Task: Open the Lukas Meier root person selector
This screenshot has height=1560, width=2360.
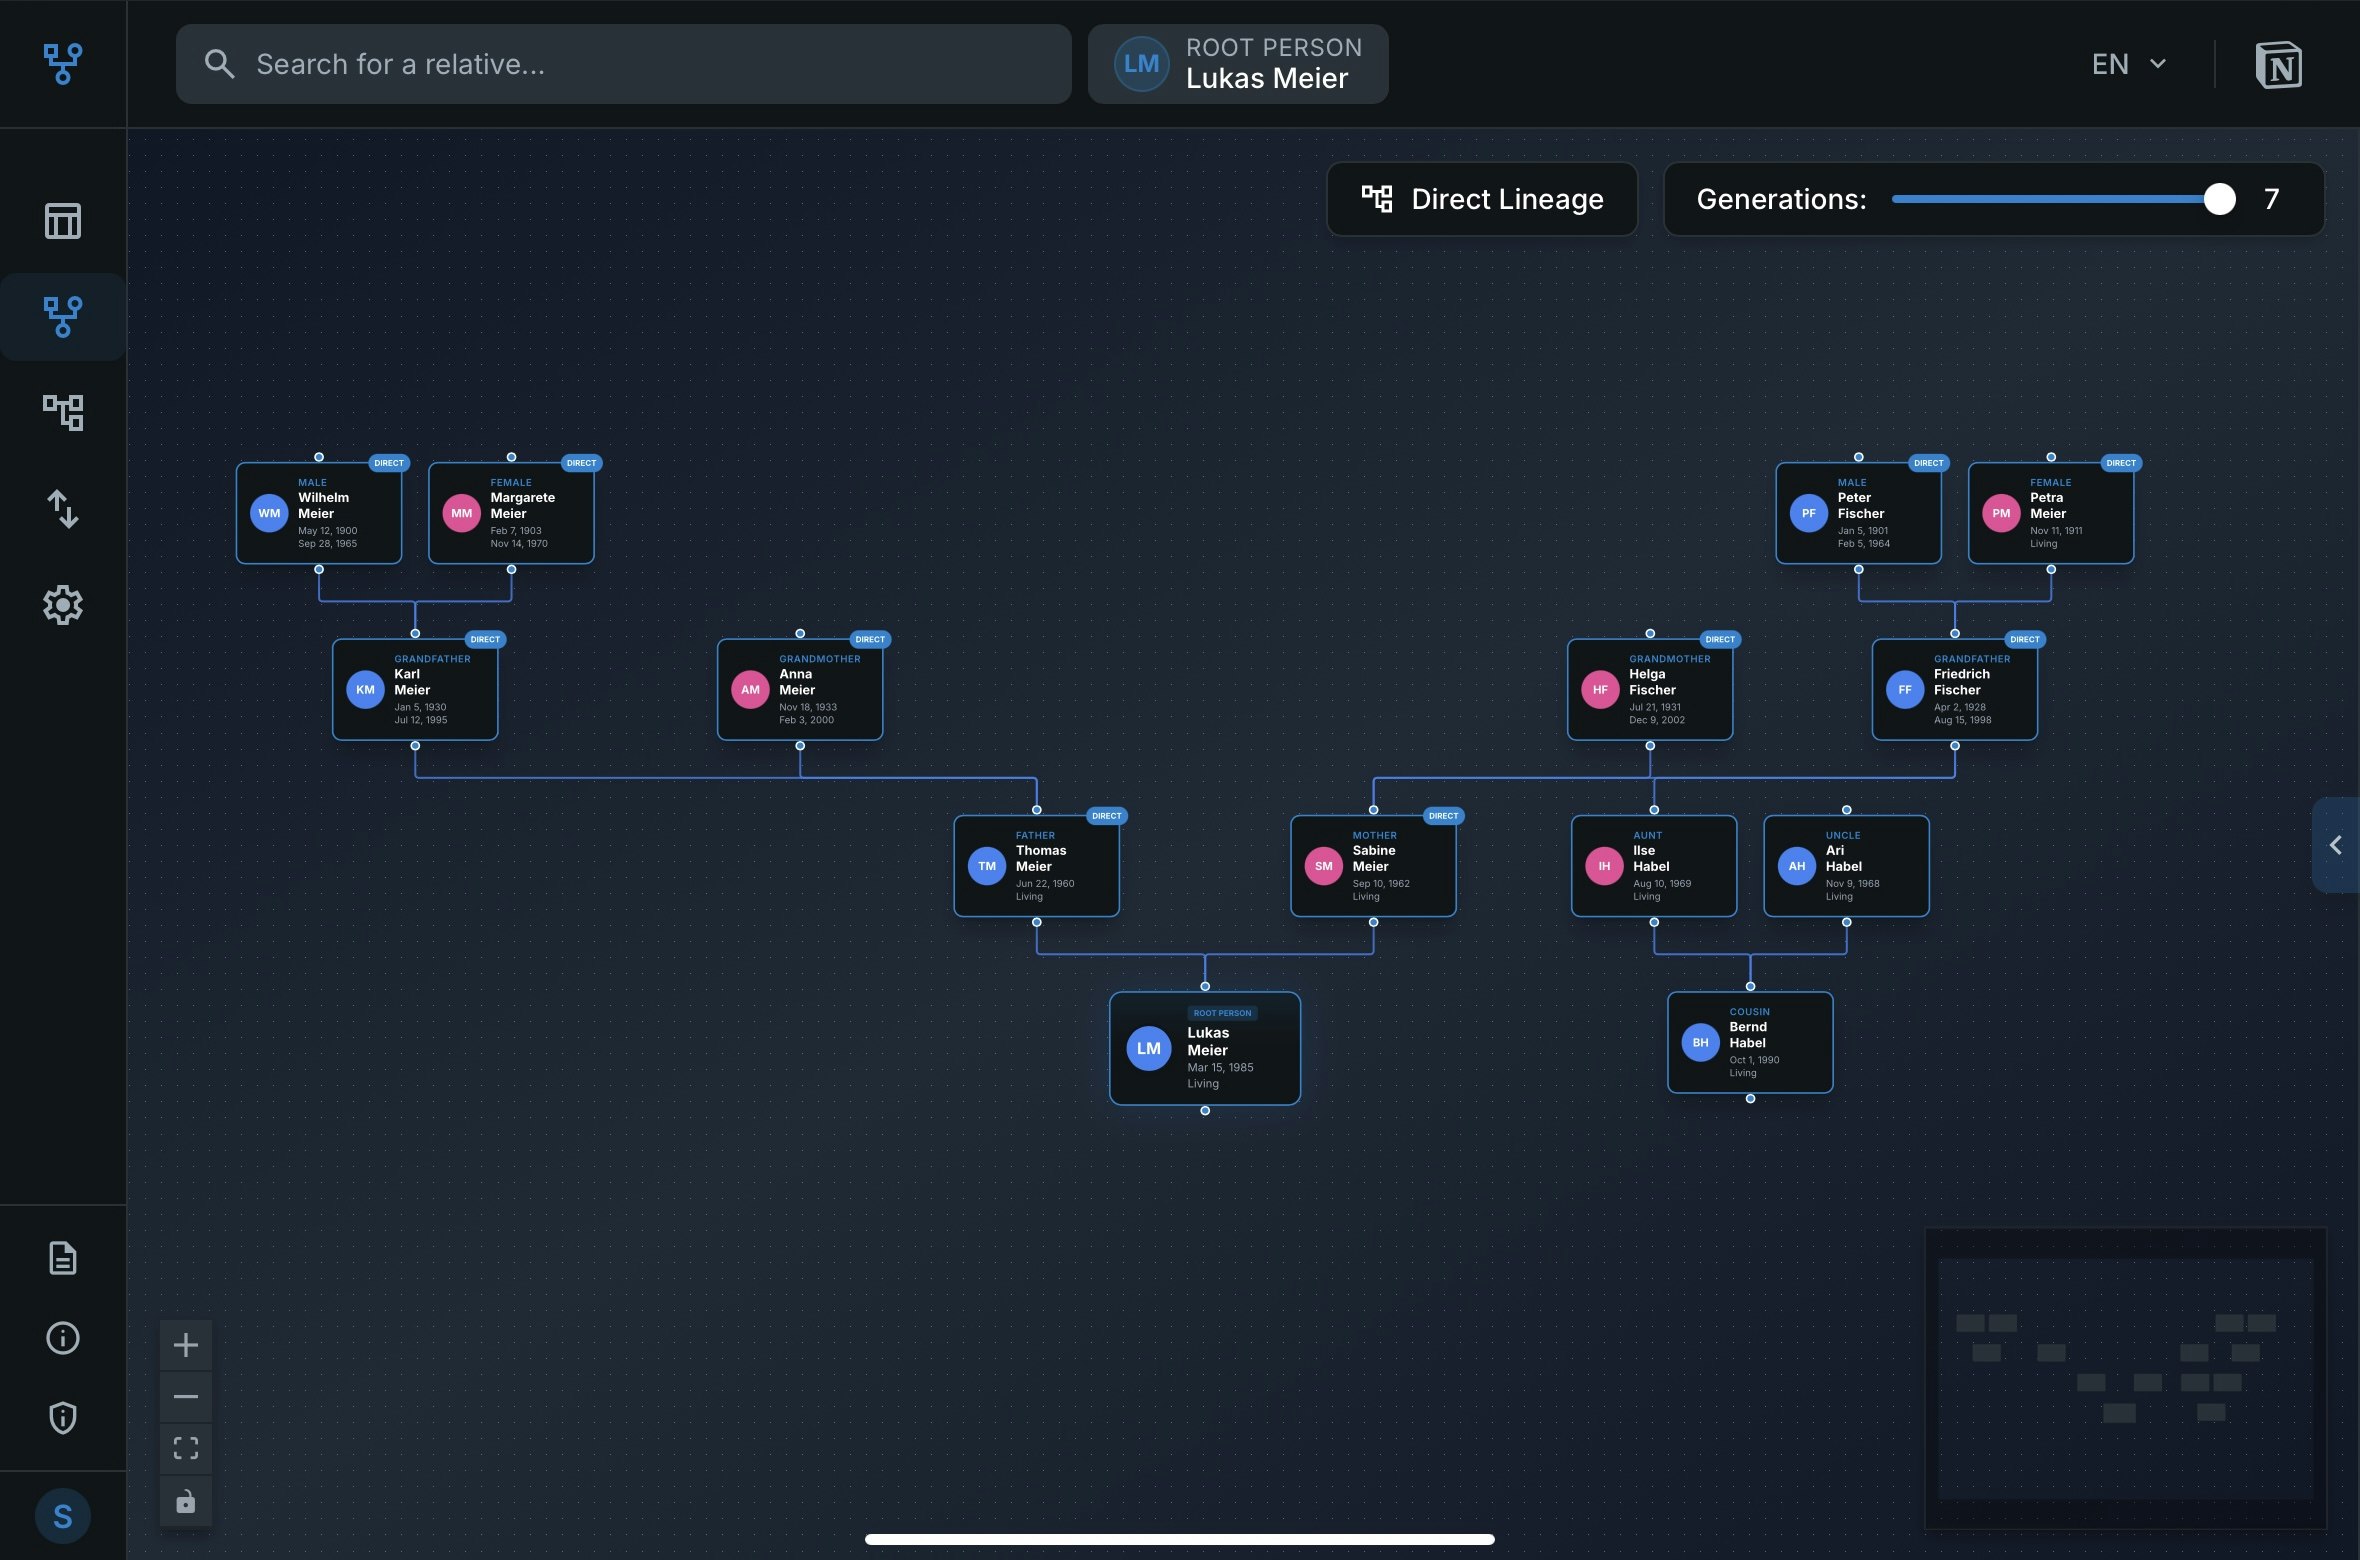Action: (x=1237, y=63)
